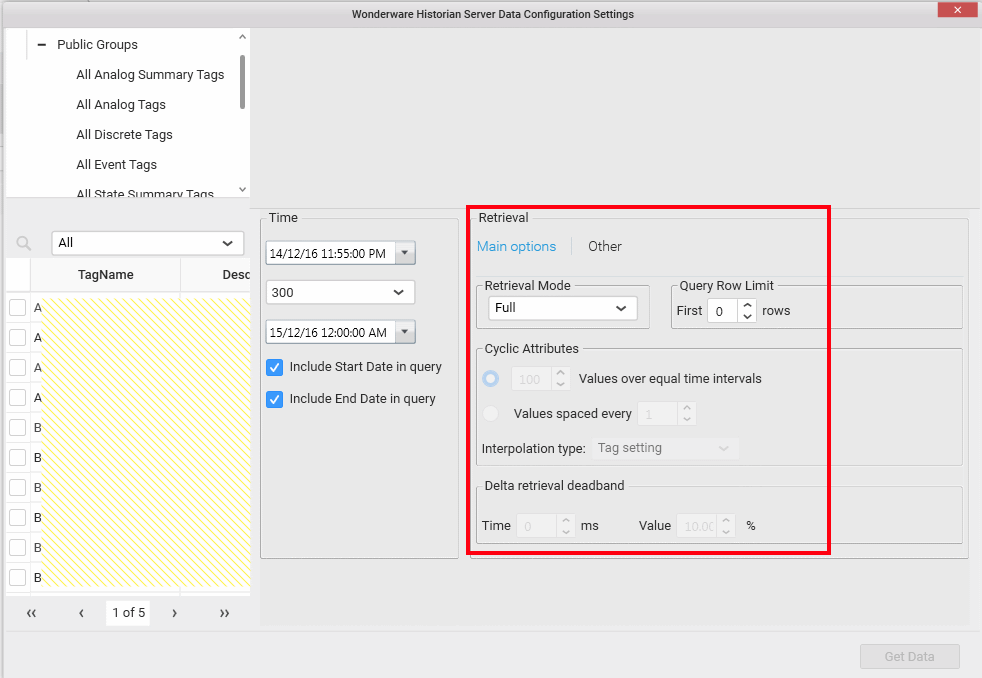Image resolution: width=982 pixels, height=678 pixels.
Task: Increase the cyclic count value of 100
Action: click(x=561, y=374)
